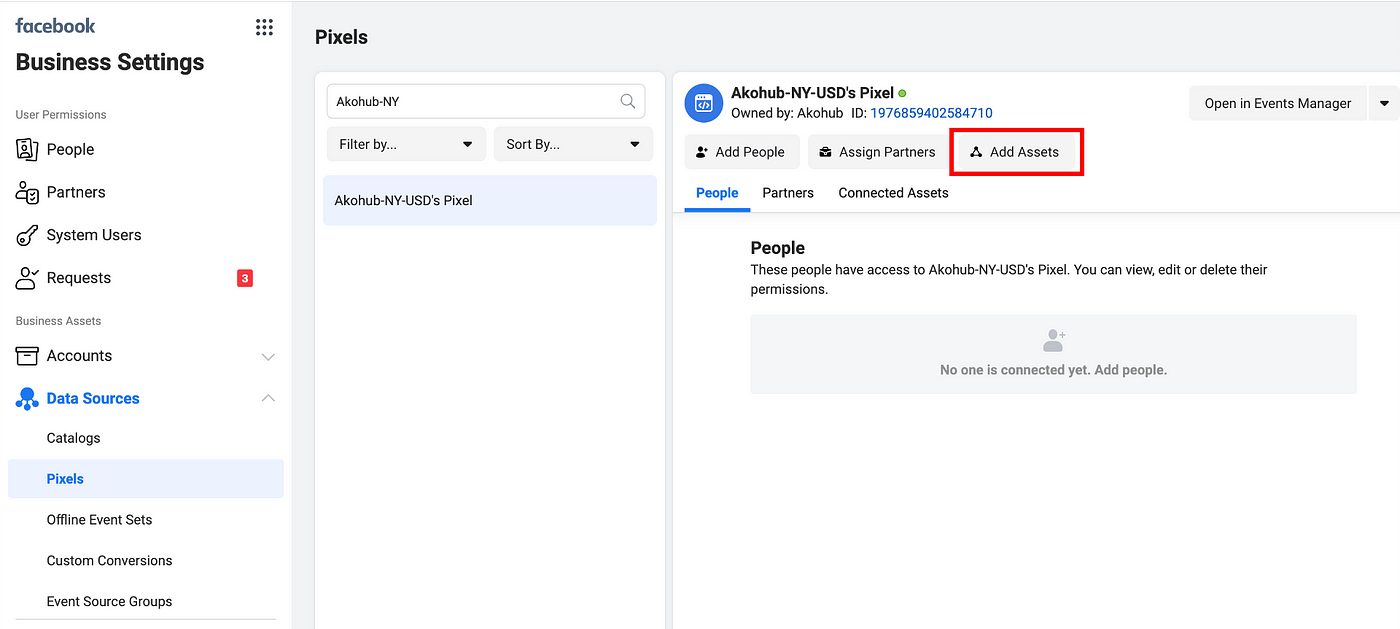This screenshot has width=1400, height=629.
Task: Click the add-person placeholder icon
Action: tap(1054, 341)
